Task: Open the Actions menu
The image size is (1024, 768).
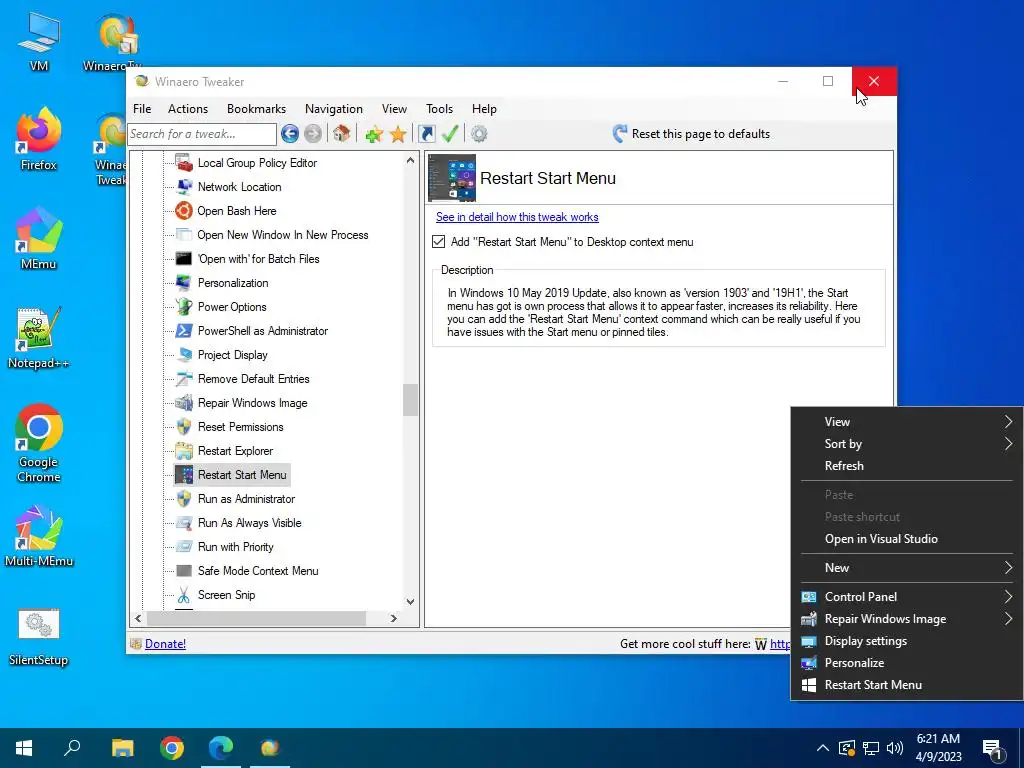Action: (188, 109)
